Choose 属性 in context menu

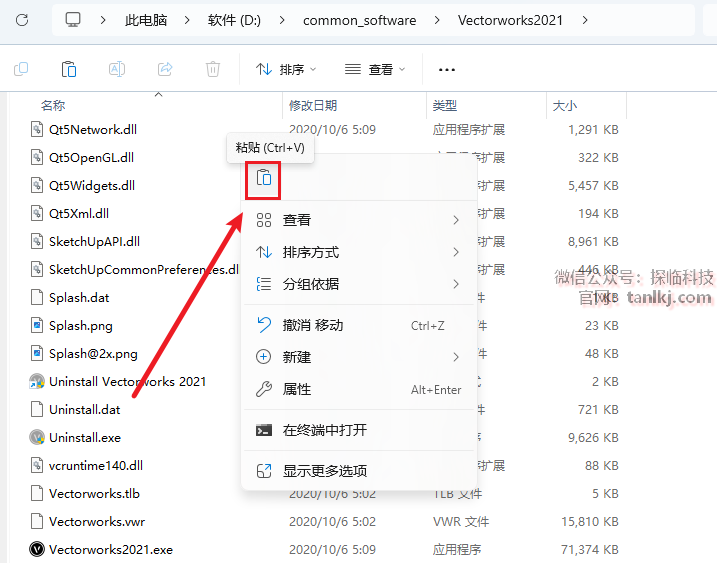pos(358,390)
